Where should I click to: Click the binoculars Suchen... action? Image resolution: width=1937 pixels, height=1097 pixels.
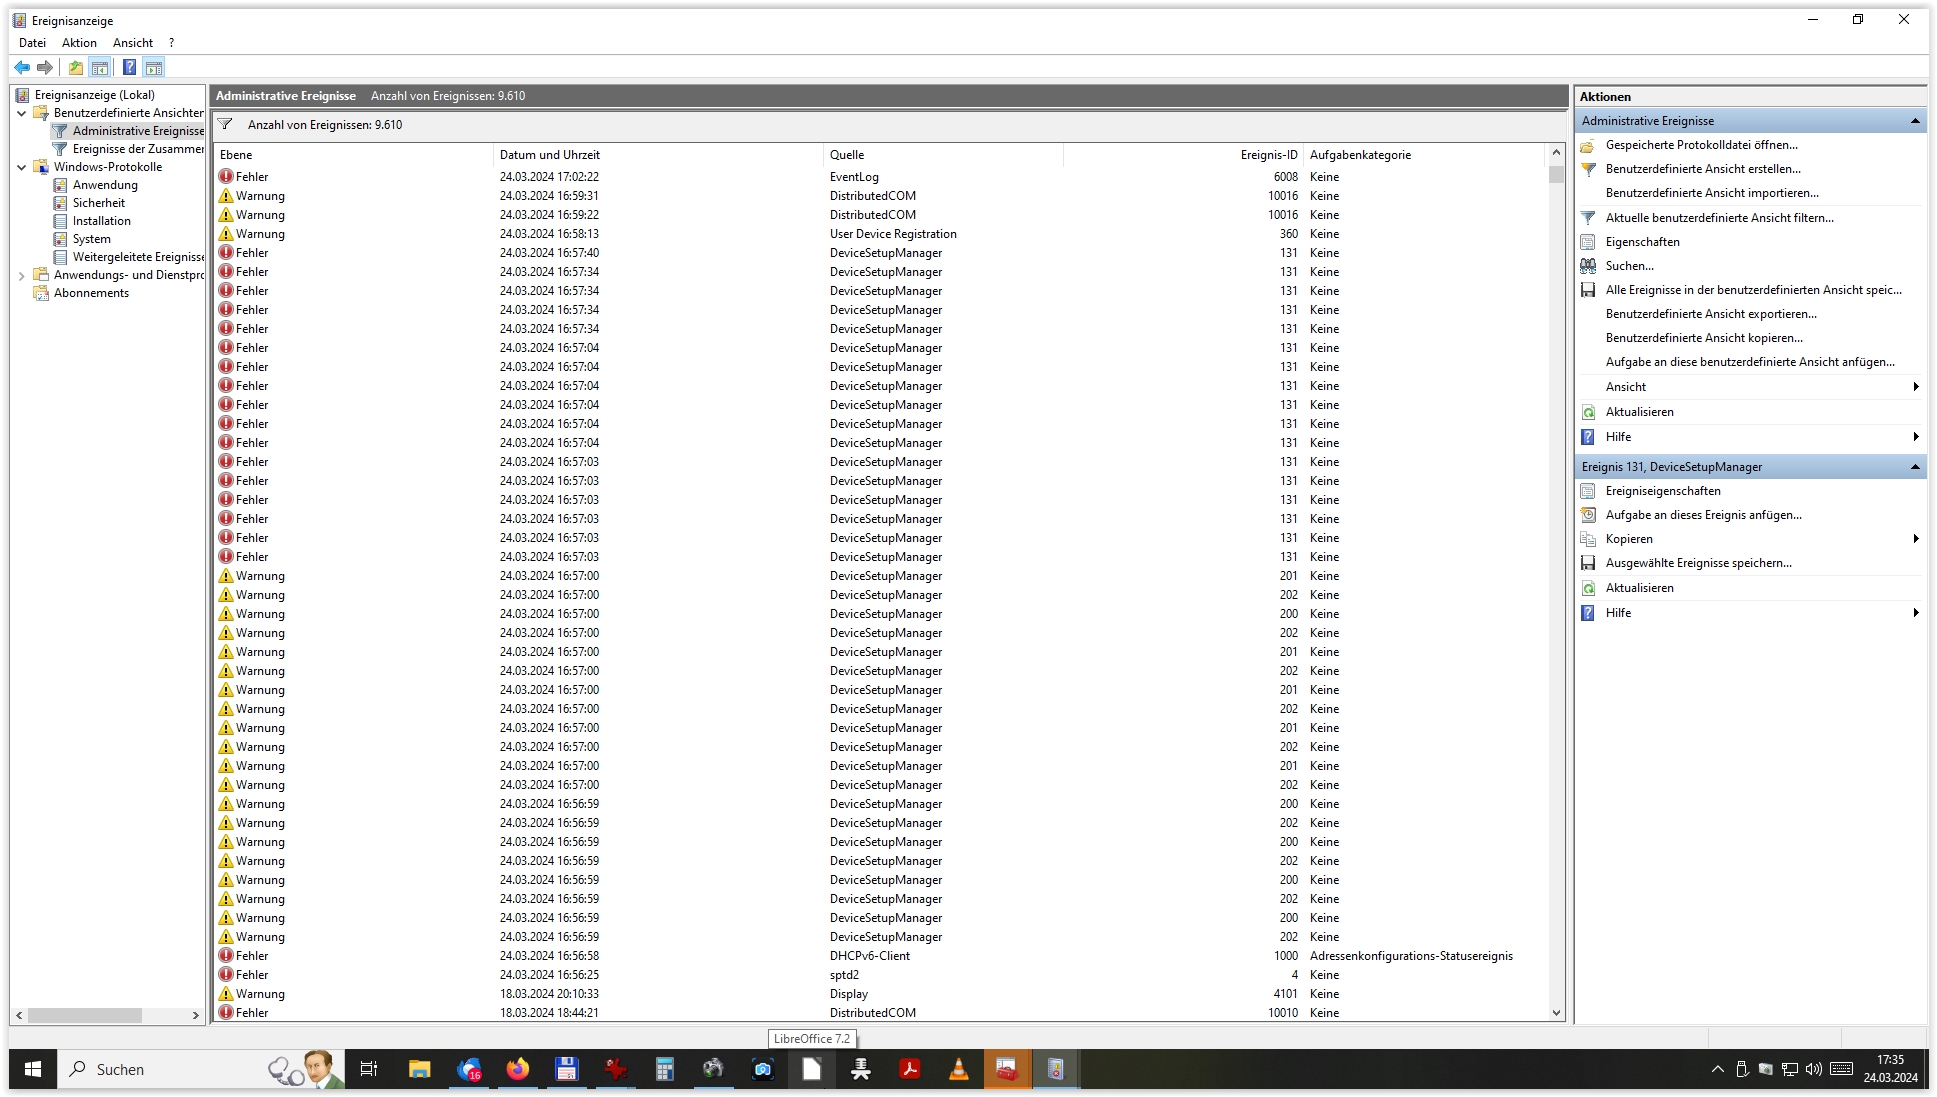[1629, 266]
